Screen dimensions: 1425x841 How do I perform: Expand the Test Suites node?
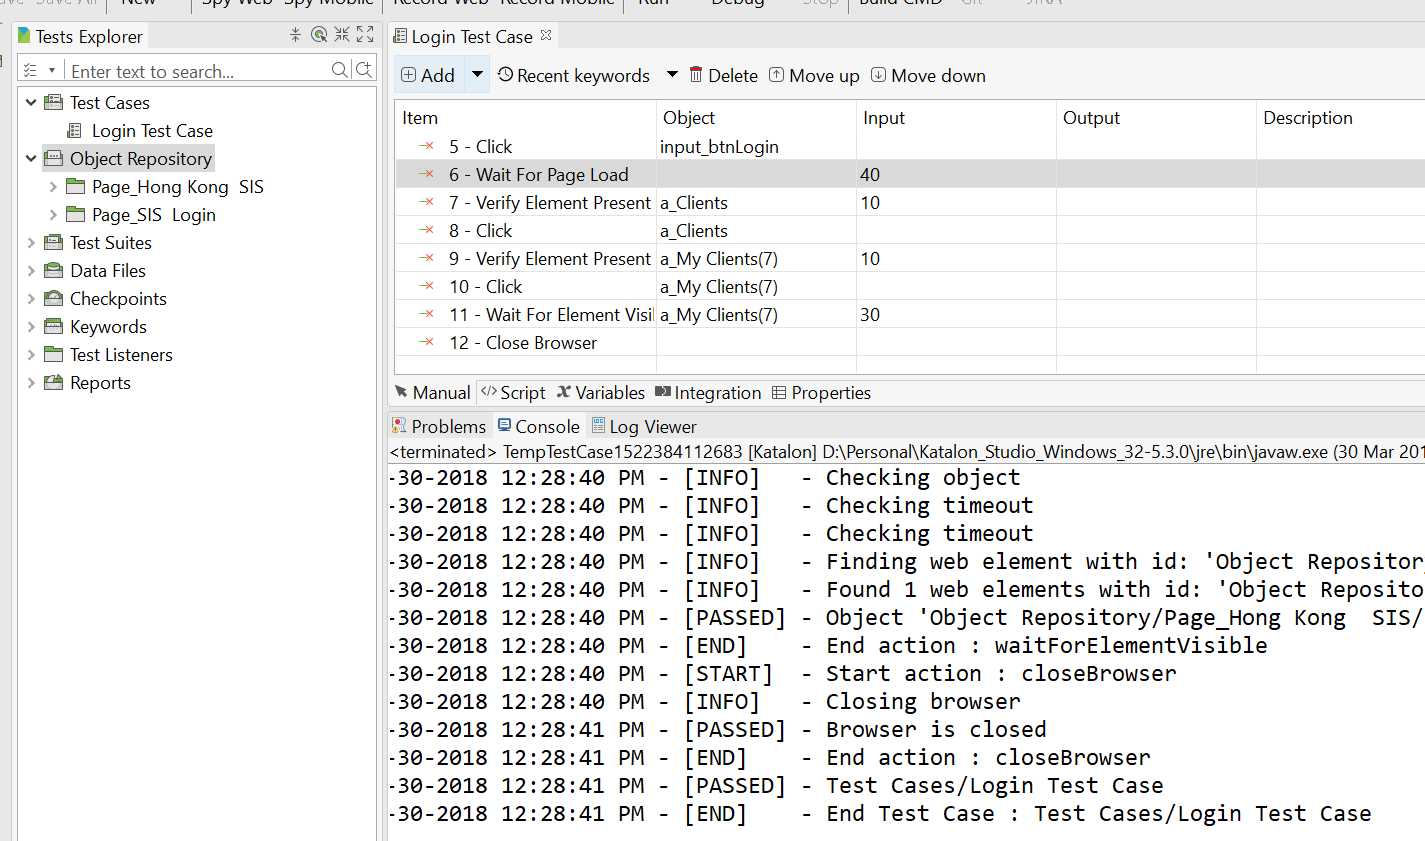(x=31, y=242)
